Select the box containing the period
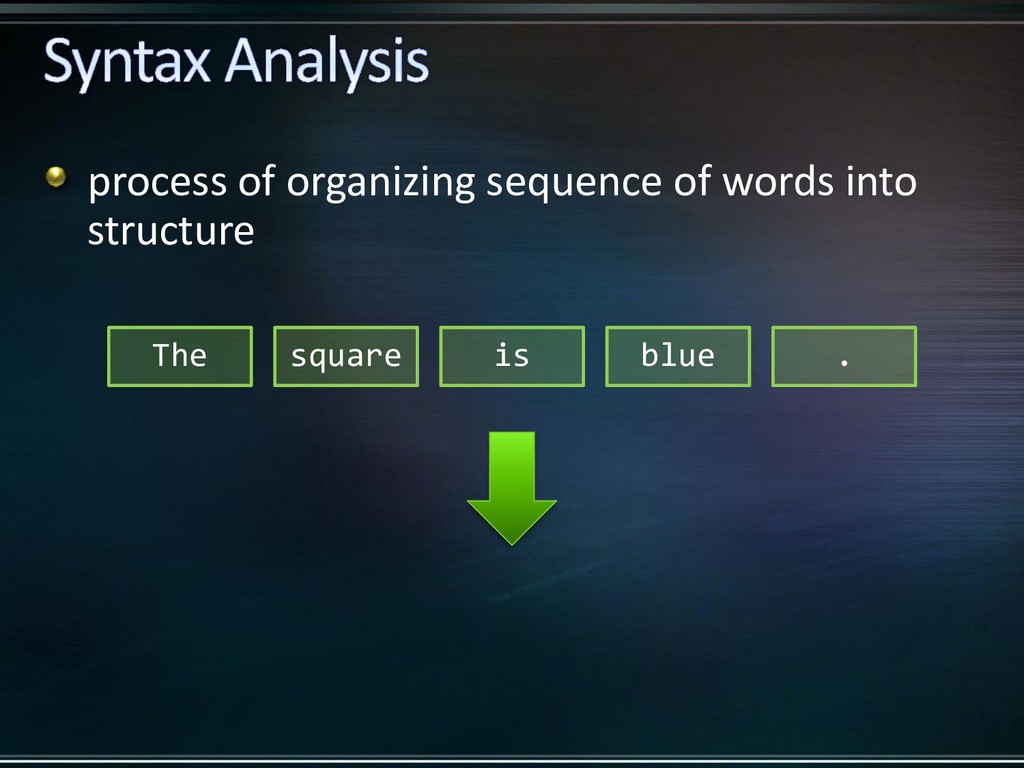 pyautogui.click(x=844, y=356)
